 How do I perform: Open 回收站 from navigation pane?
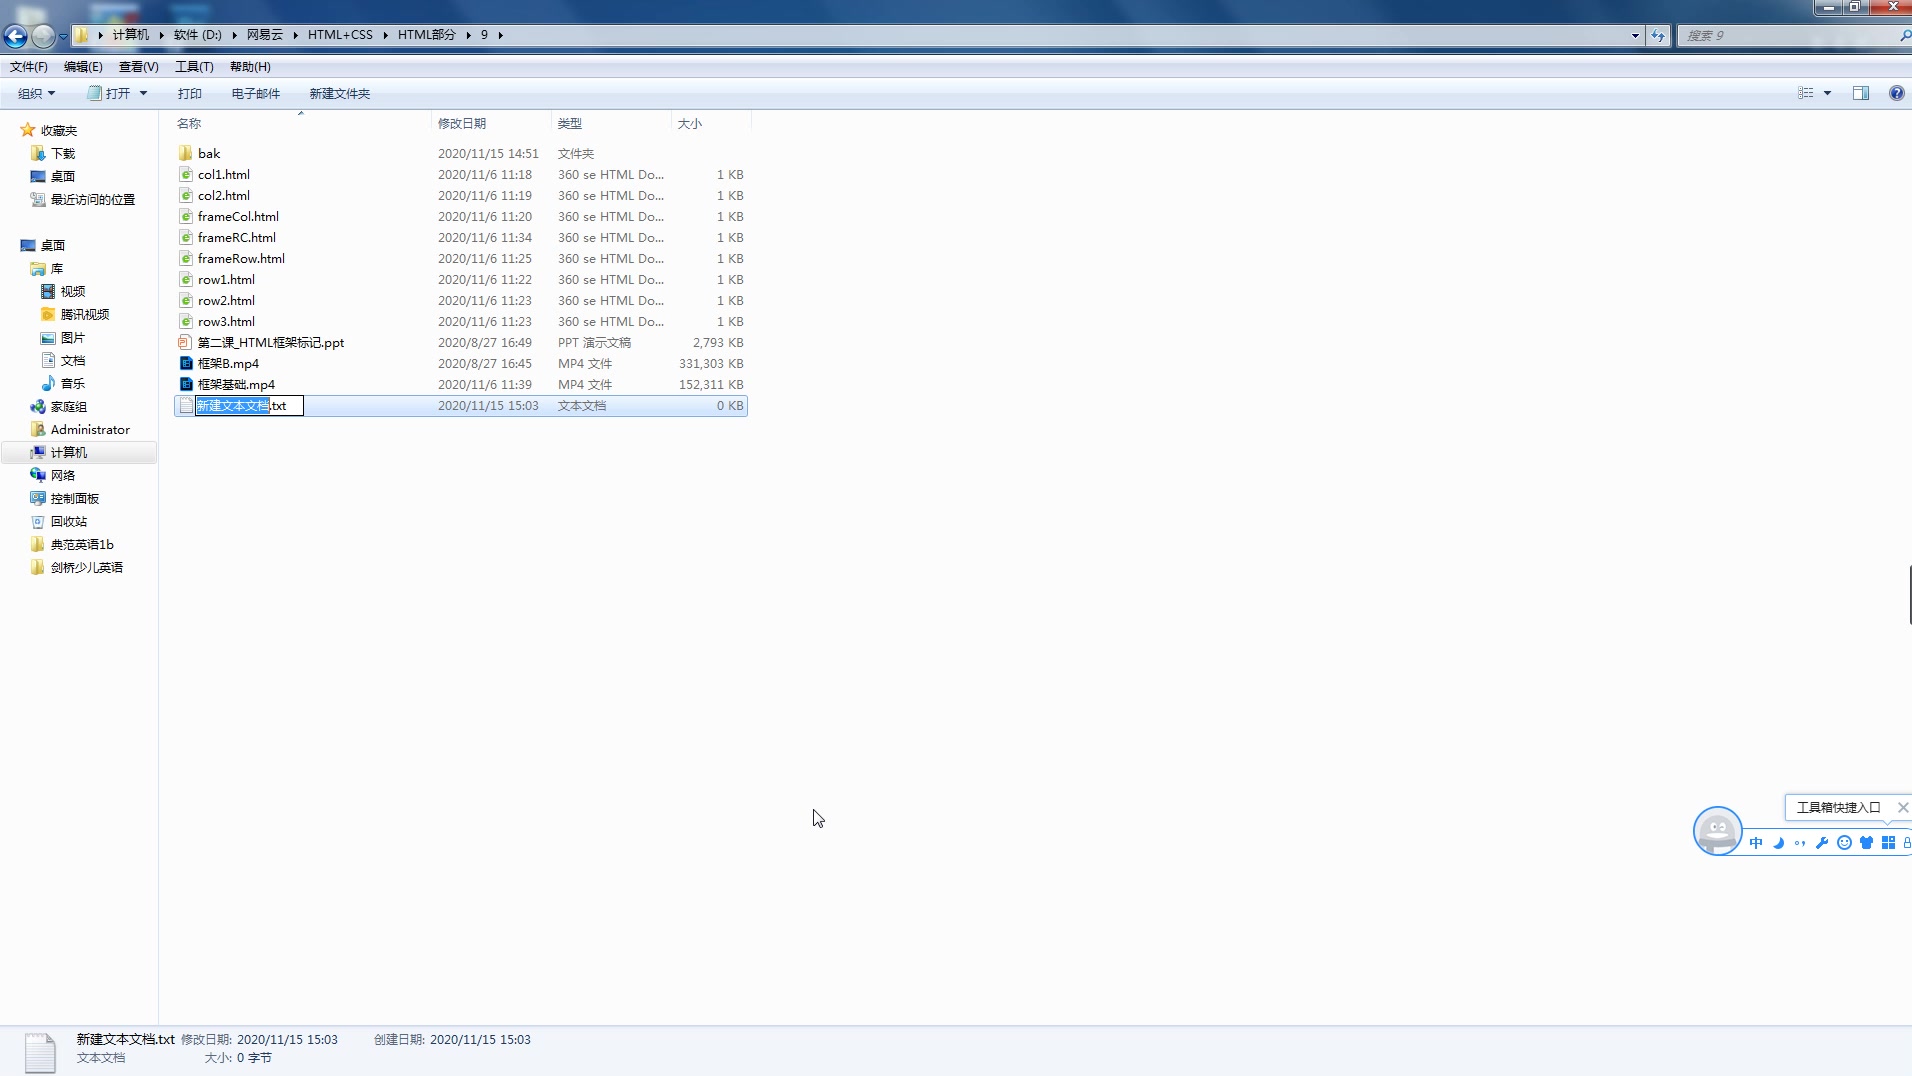[x=69, y=521]
